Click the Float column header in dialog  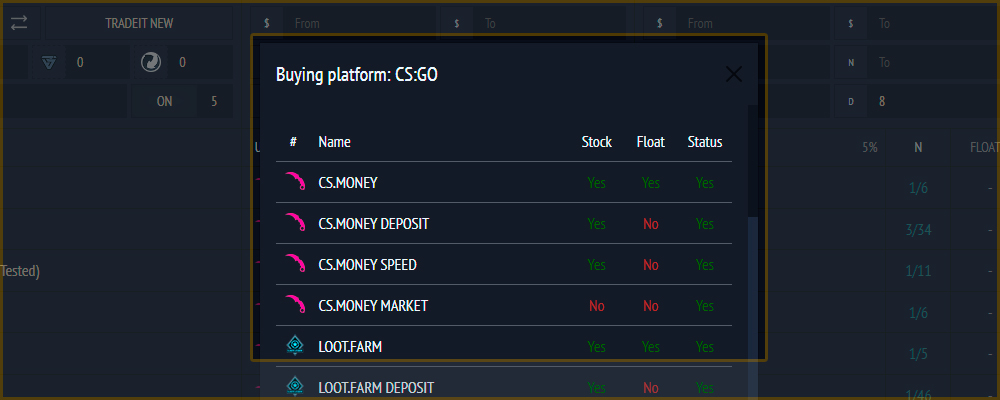651,142
